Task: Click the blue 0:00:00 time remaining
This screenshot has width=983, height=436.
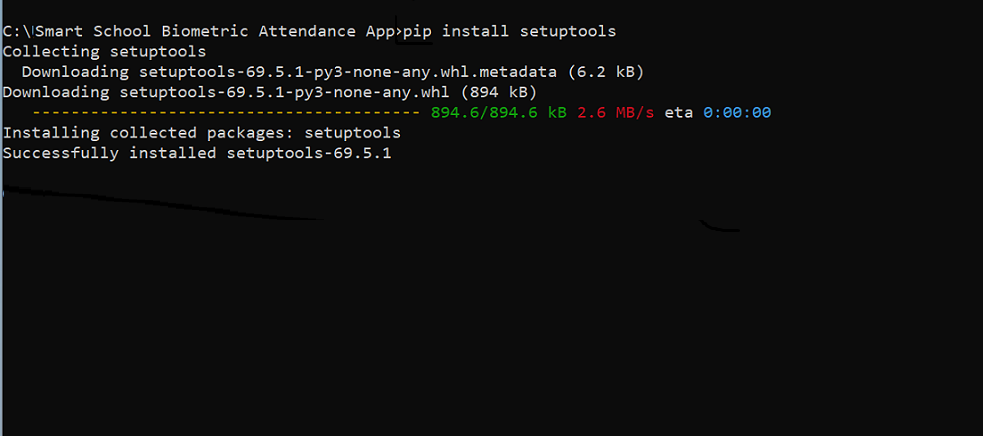Action: (x=737, y=112)
